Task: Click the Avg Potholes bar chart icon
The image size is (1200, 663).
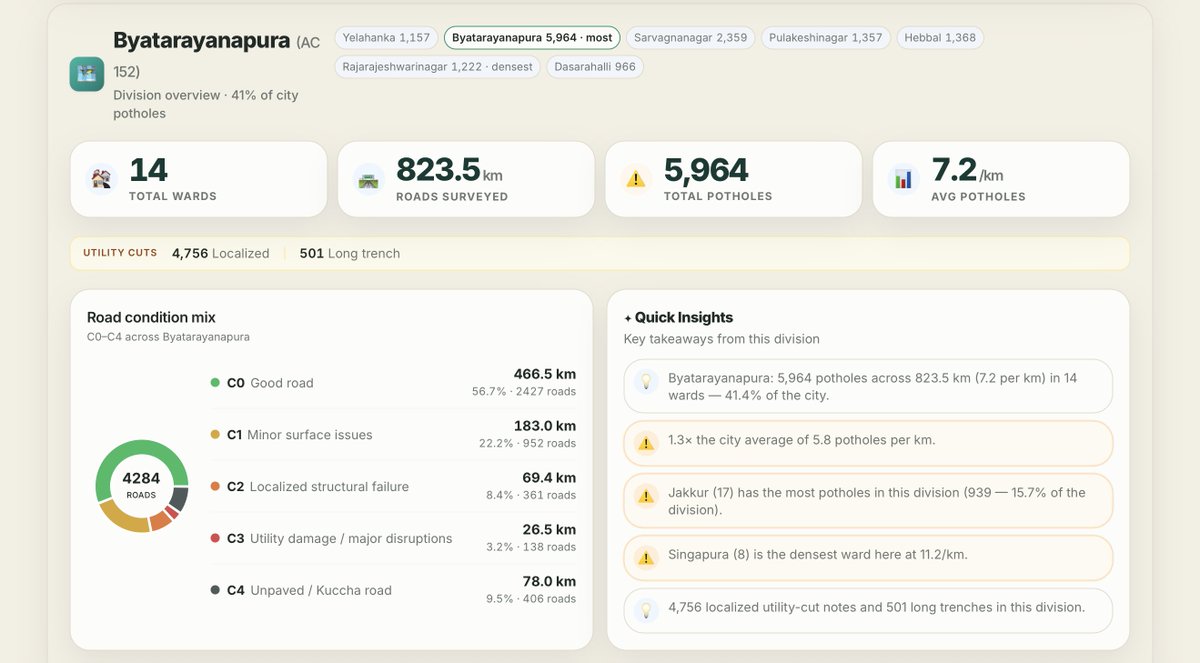Action: (x=904, y=179)
